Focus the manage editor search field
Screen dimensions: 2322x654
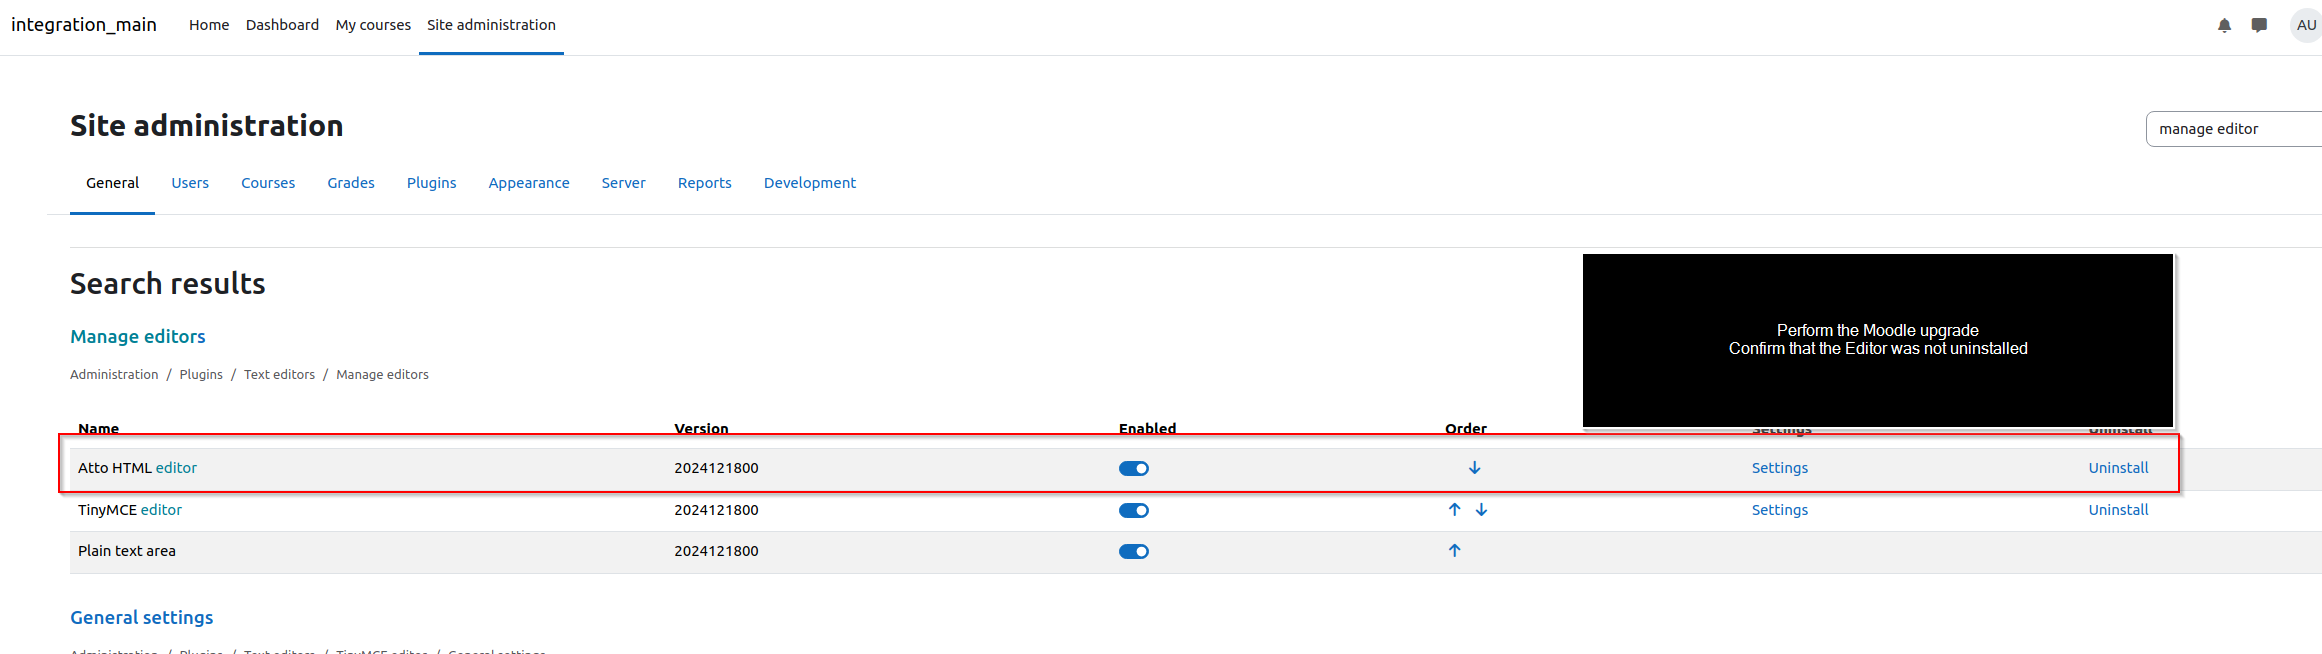(2234, 129)
